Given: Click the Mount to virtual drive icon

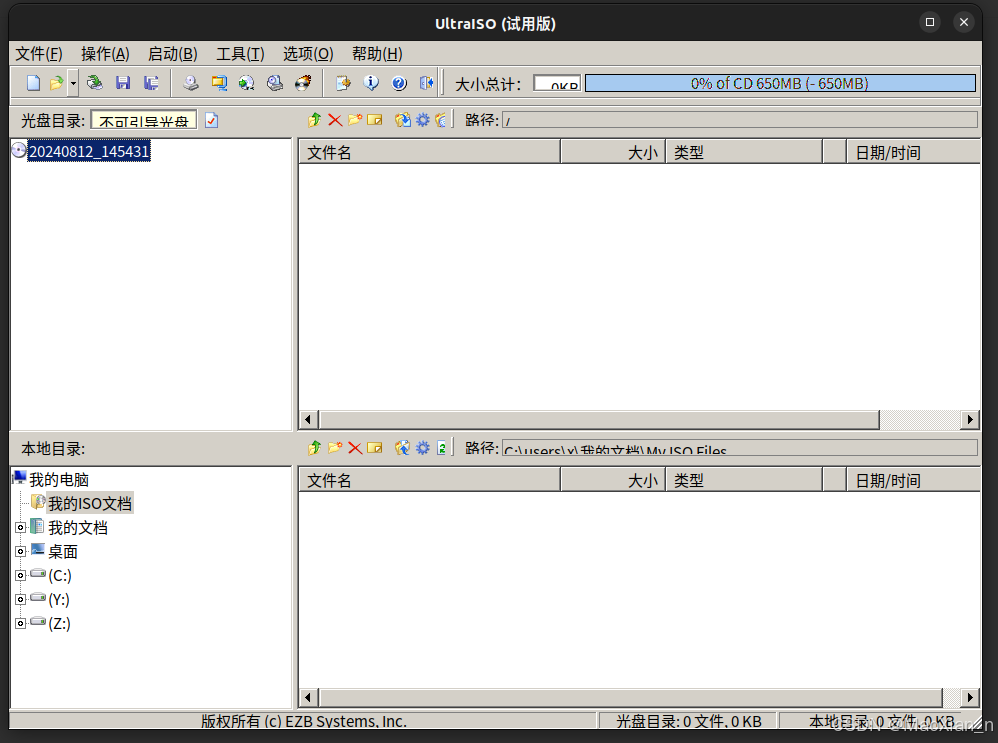Looking at the screenshot, I should coord(274,83).
